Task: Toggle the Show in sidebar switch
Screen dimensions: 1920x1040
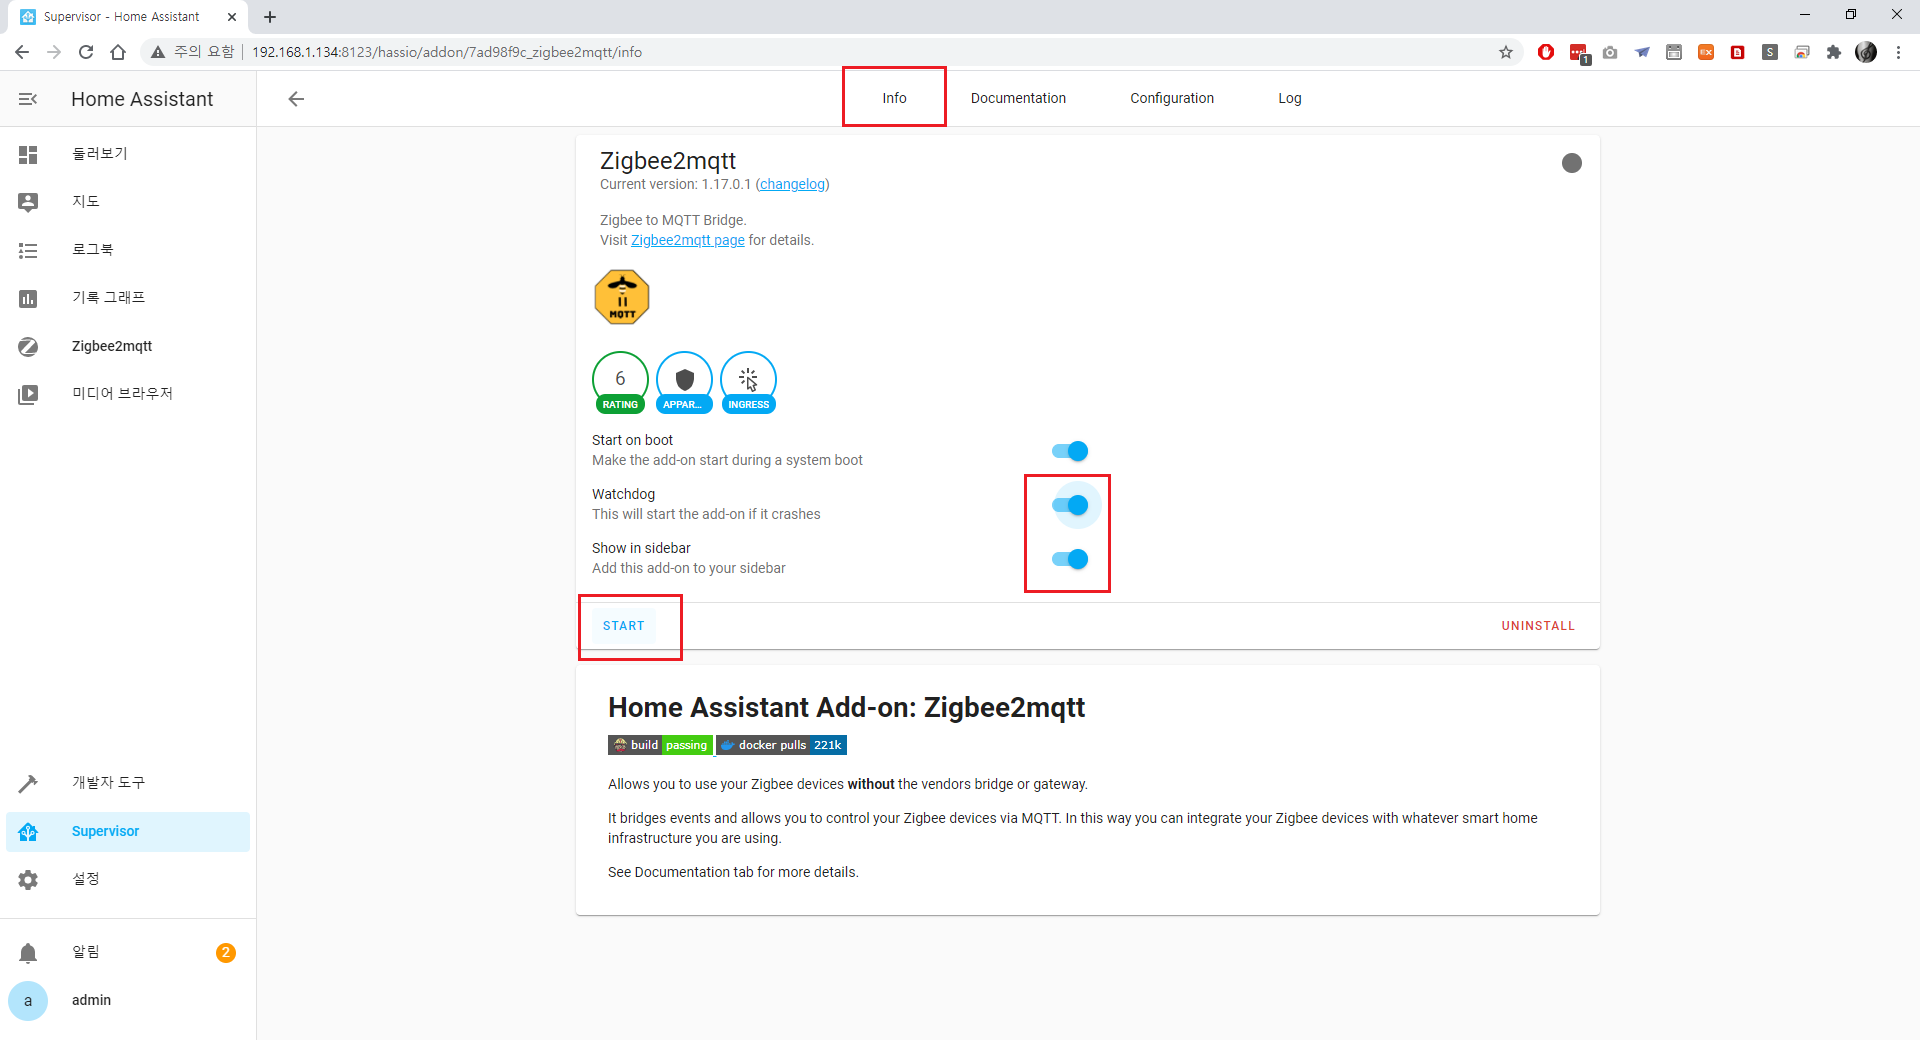Action: (x=1069, y=559)
